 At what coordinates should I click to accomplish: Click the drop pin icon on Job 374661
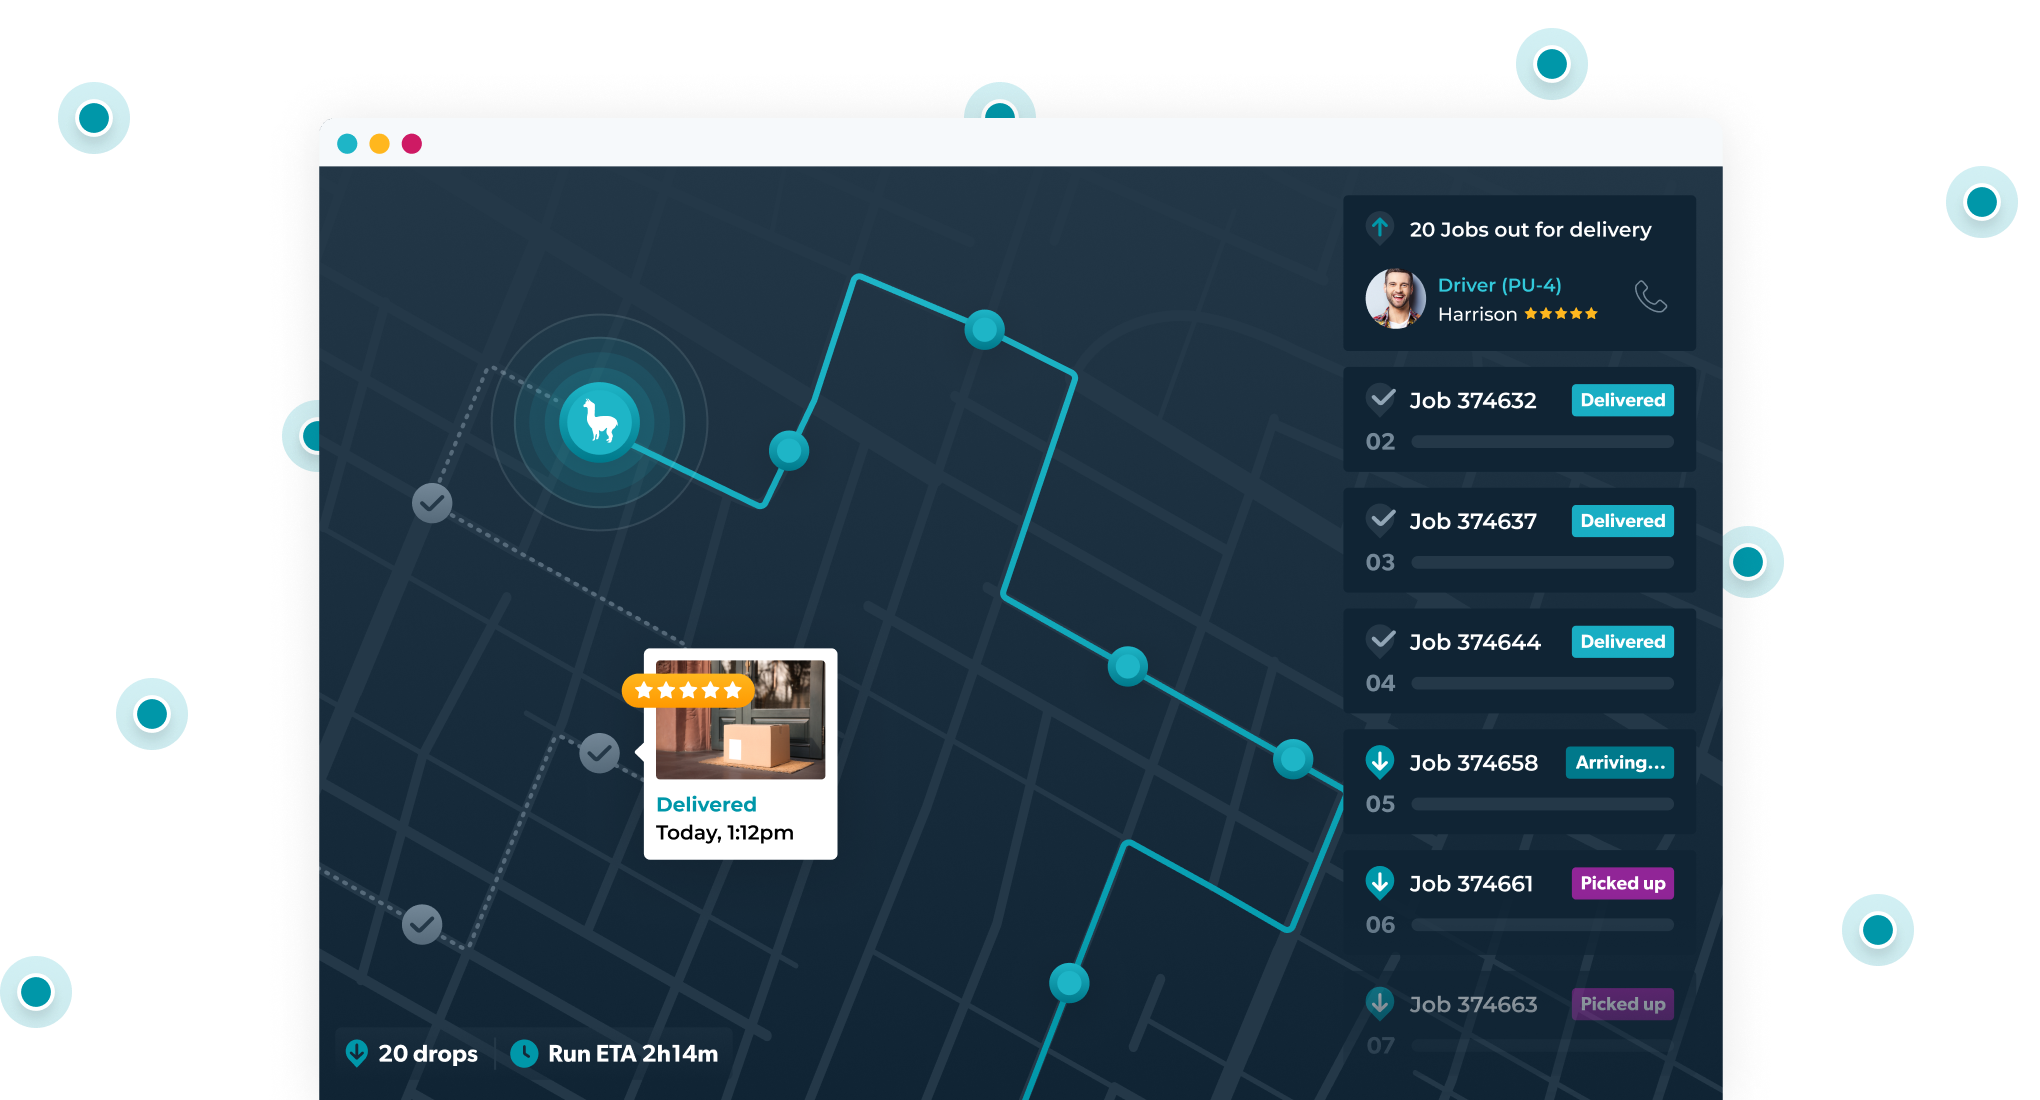[1381, 883]
